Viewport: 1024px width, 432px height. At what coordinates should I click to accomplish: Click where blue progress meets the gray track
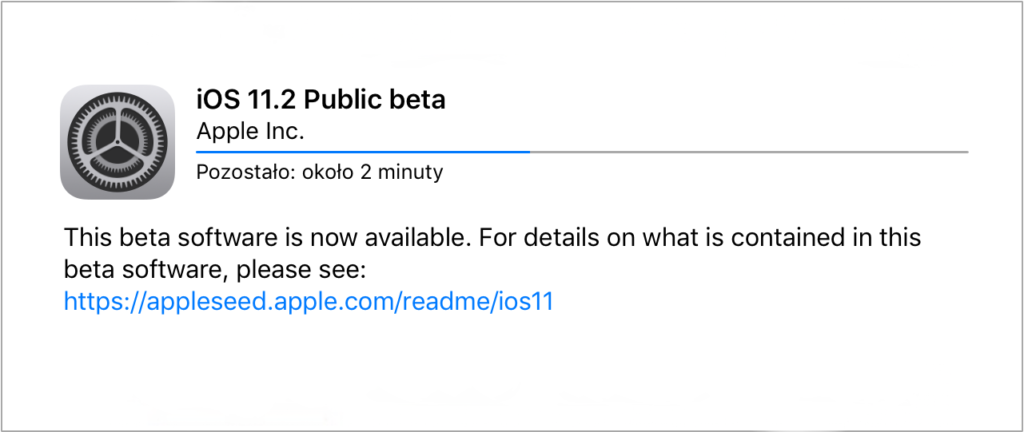click(529, 152)
